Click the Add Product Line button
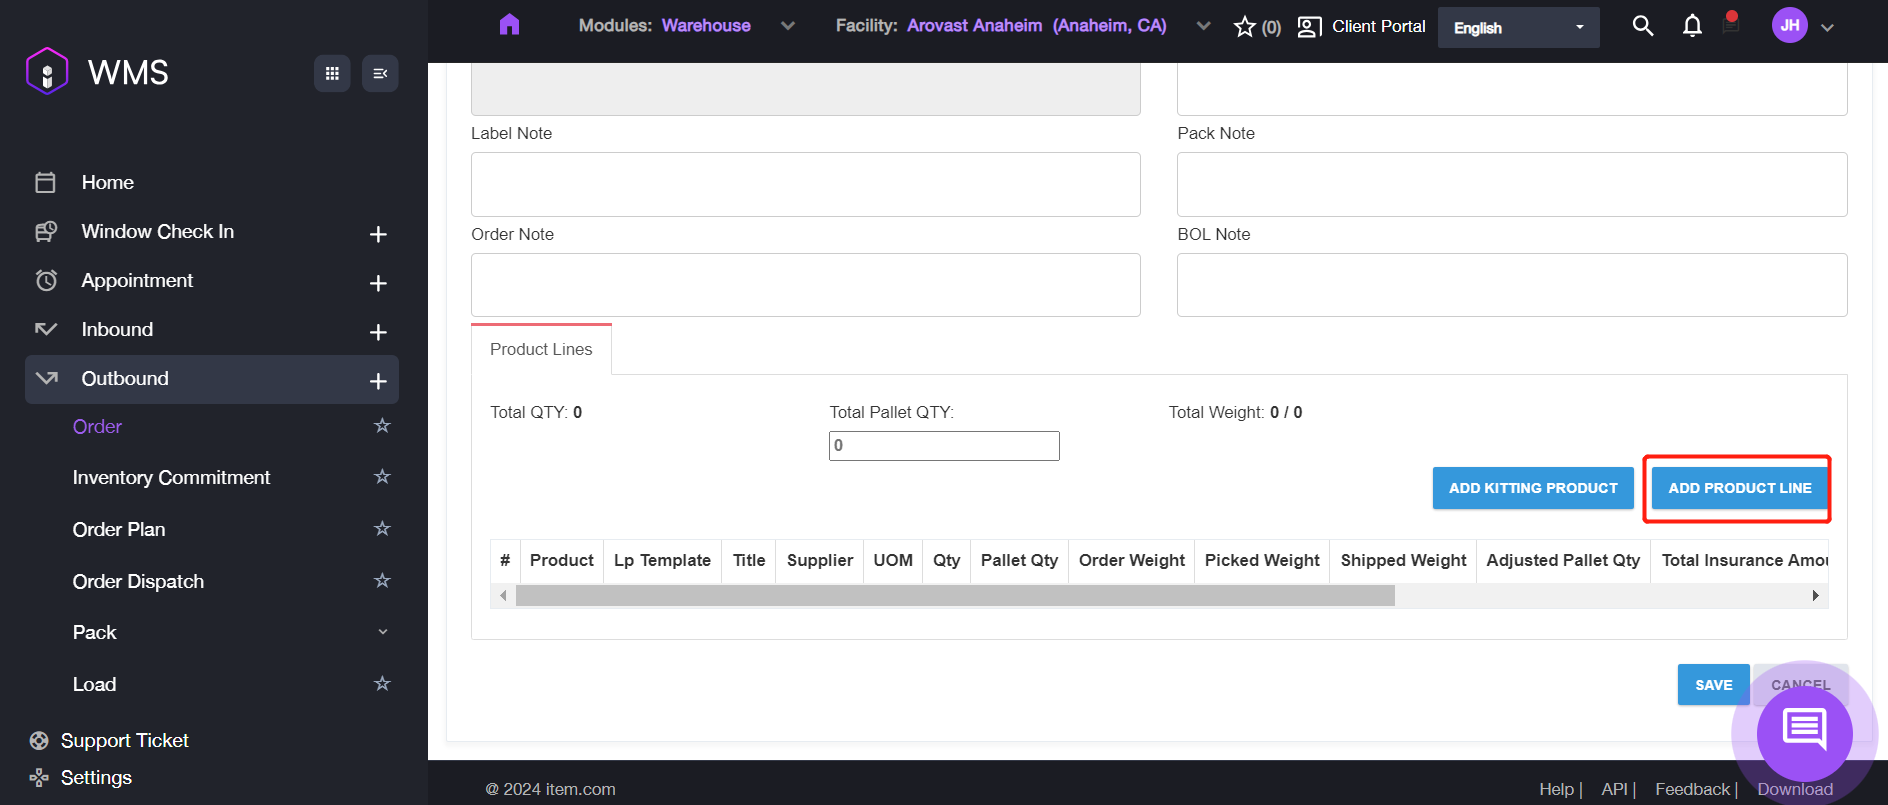Screen dimensions: 1888x805 pos(1739,488)
